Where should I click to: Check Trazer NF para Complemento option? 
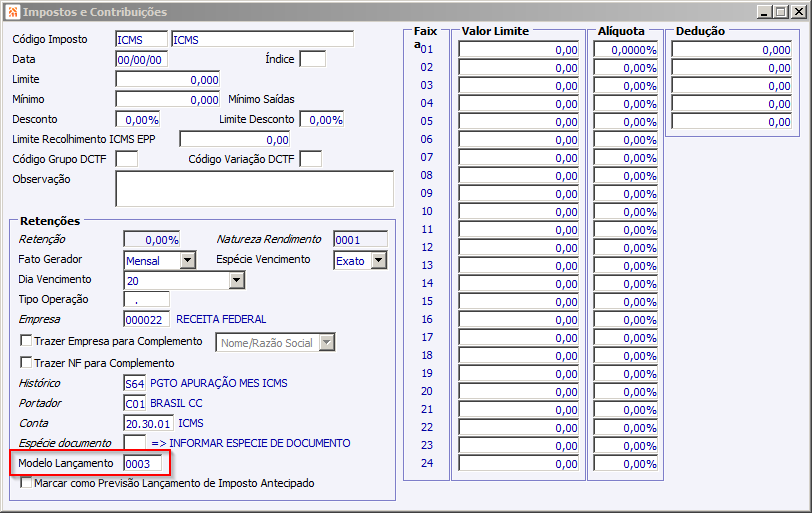point(26,362)
